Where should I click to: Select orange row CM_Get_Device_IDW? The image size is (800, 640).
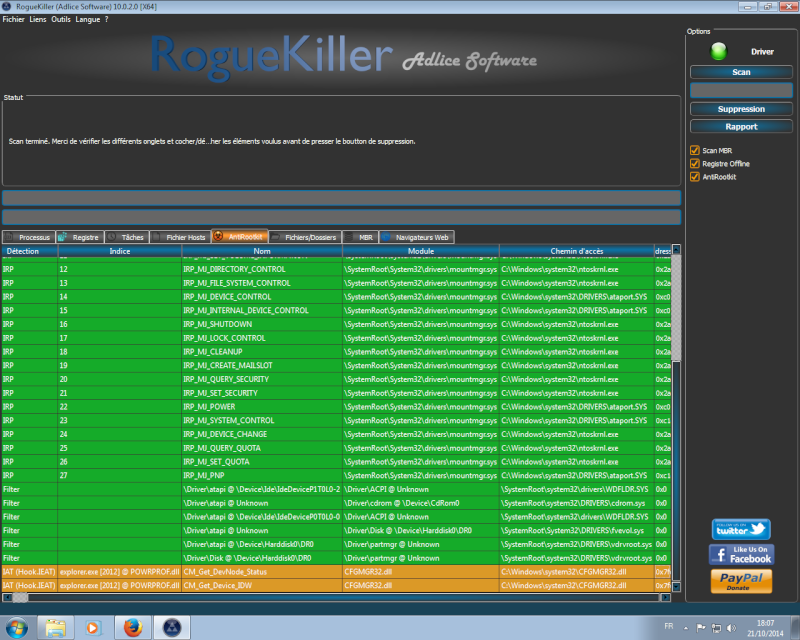click(336, 585)
